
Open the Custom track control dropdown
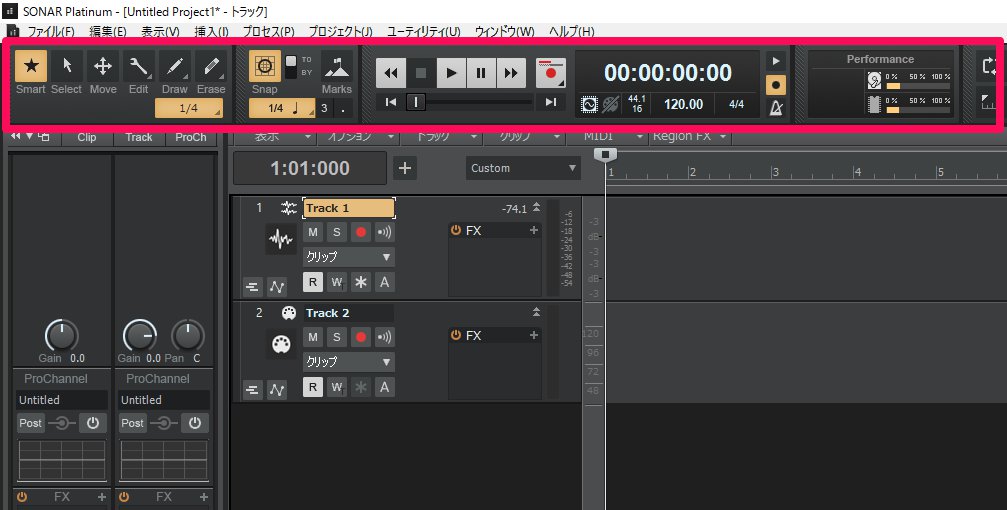pyautogui.click(x=523, y=168)
